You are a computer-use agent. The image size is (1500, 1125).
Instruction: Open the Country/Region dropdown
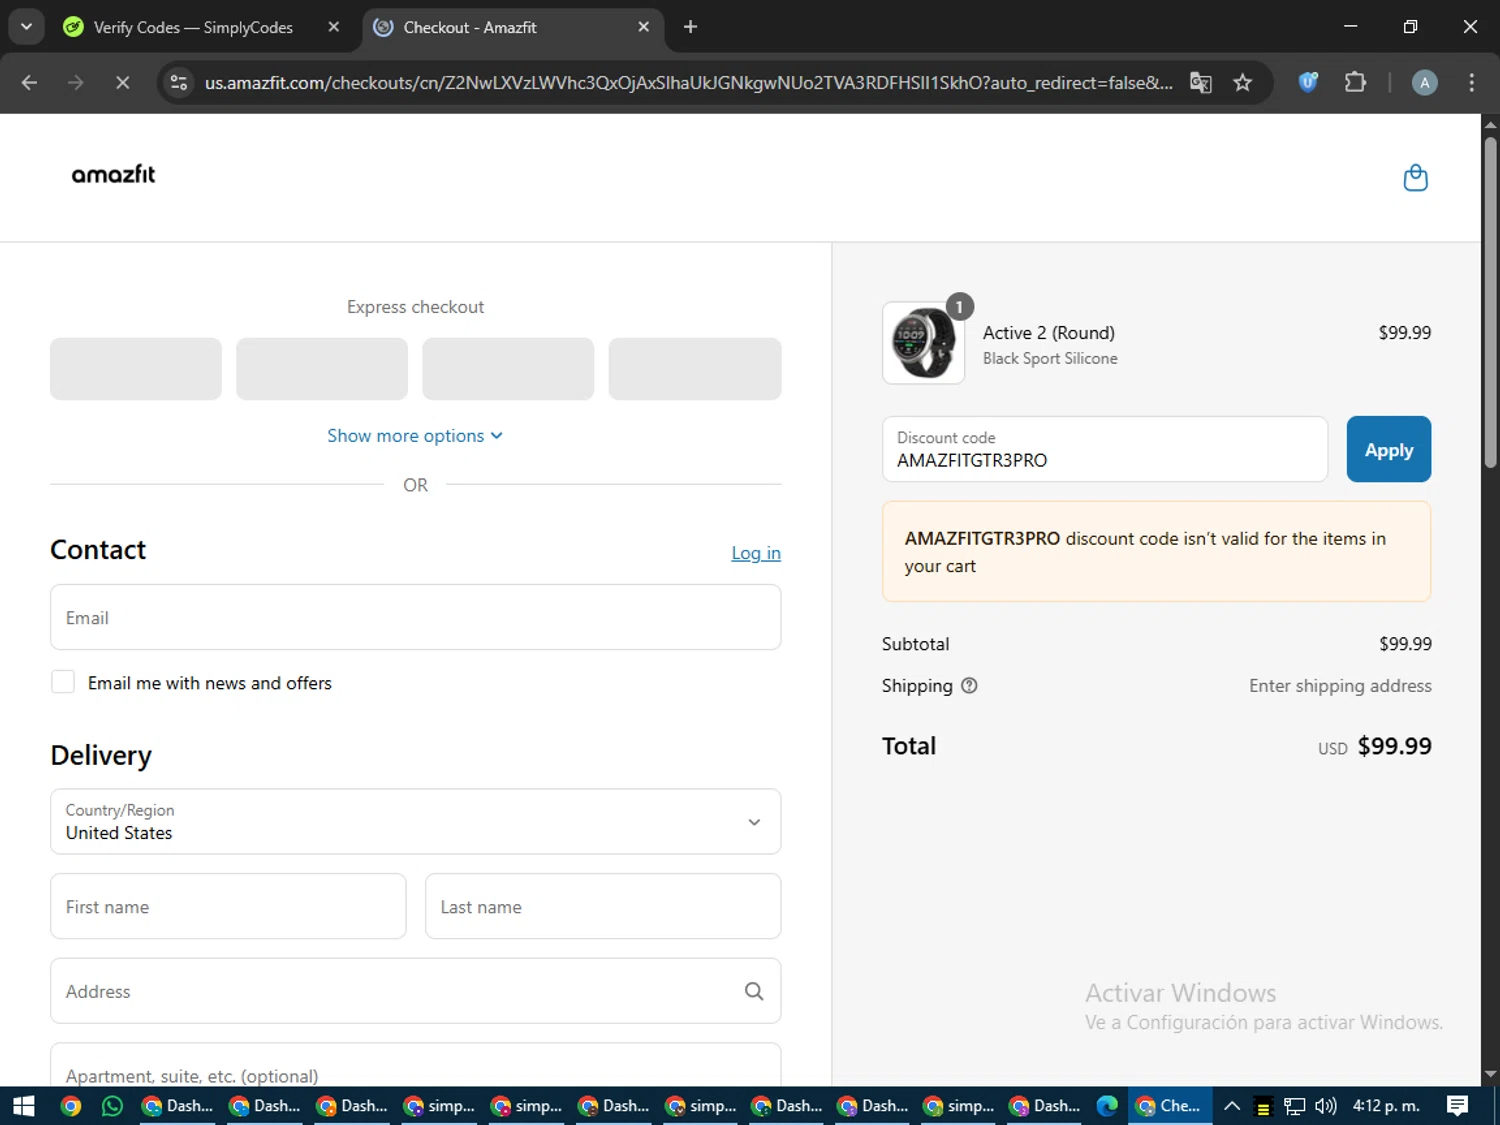pos(415,822)
